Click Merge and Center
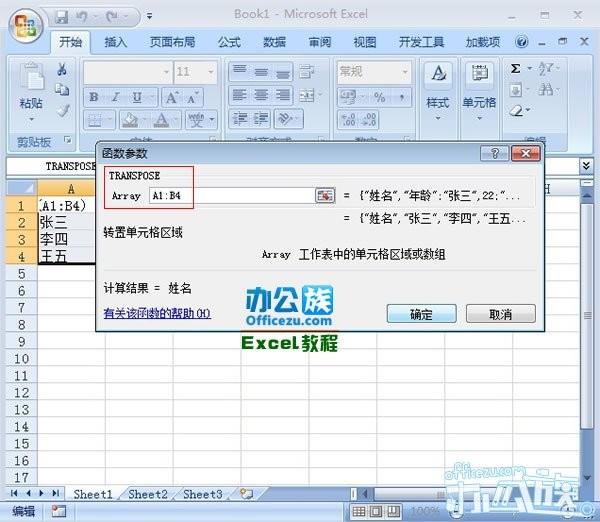This screenshot has width=600, height=522. click(x=307, y=95)
